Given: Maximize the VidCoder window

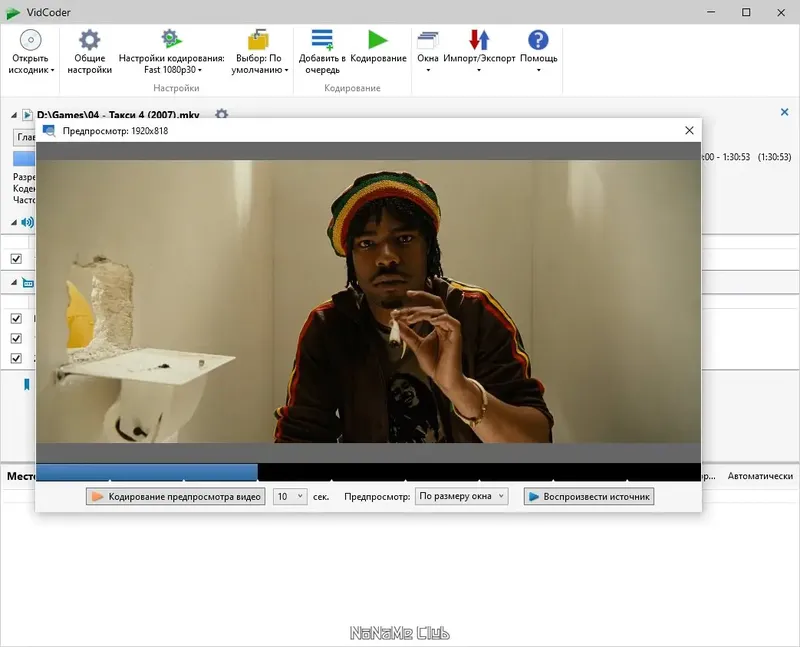Looking at the screenshot, I should pyautogui.click(x=746, y=12).
